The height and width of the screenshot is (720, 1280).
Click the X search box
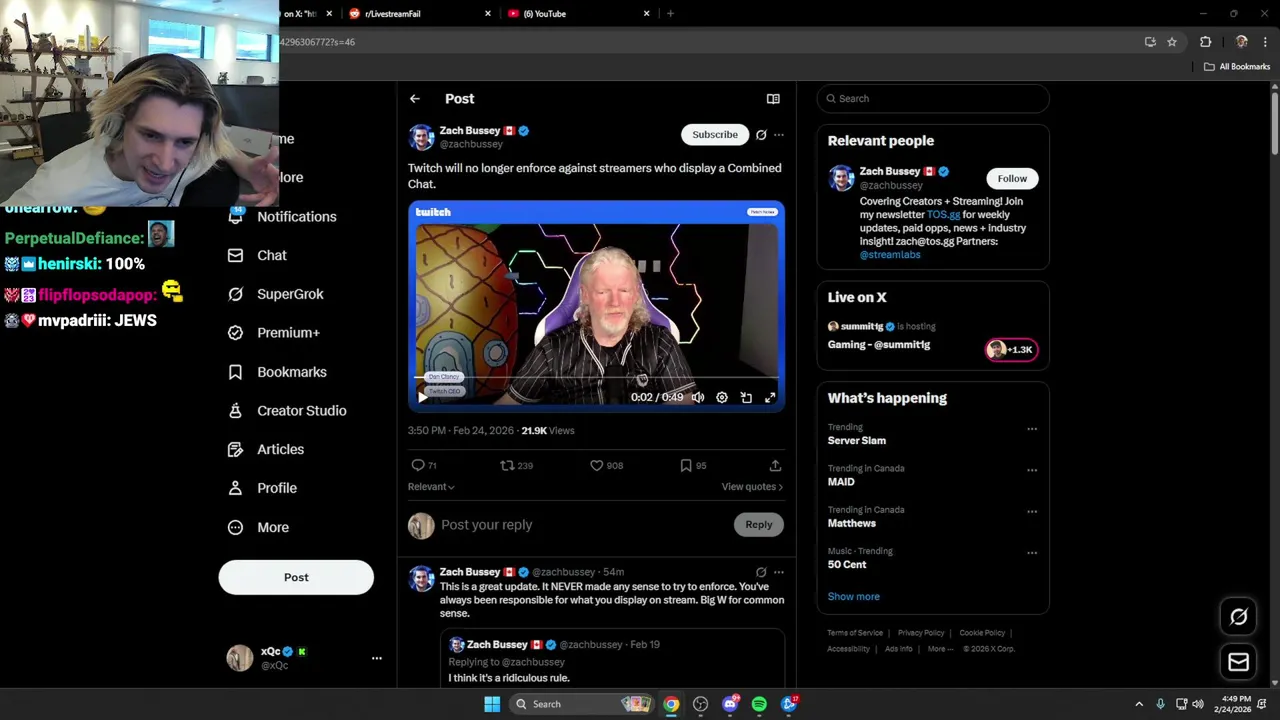[x=933, y=99]
